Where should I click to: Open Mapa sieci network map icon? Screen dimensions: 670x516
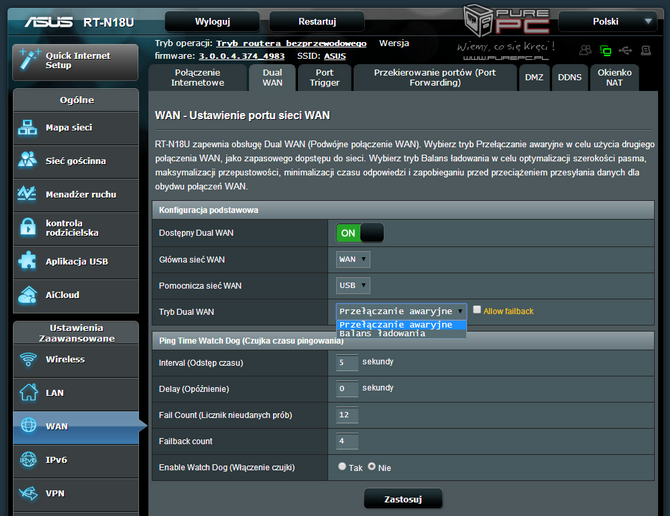28,128
